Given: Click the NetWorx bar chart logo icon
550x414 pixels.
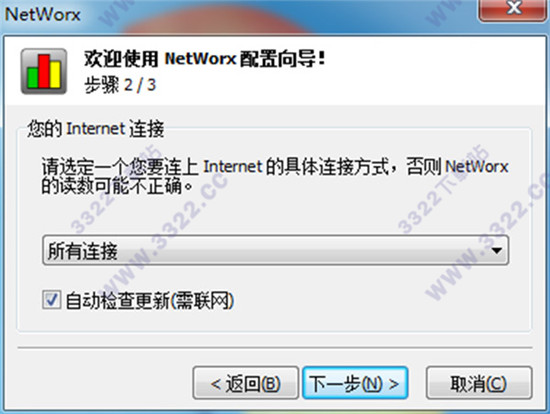Looking at the screenshot, I should click(44, 71).
